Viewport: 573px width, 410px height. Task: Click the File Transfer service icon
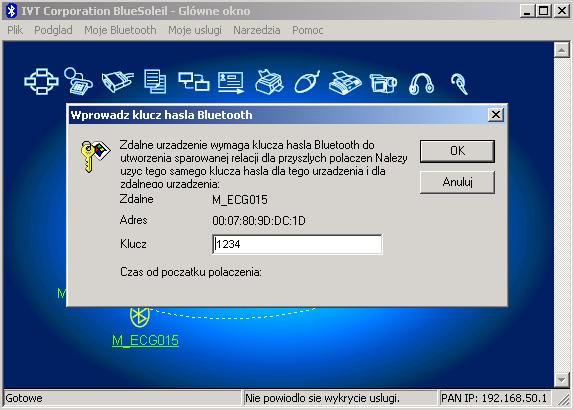click(x=155, y=81)
